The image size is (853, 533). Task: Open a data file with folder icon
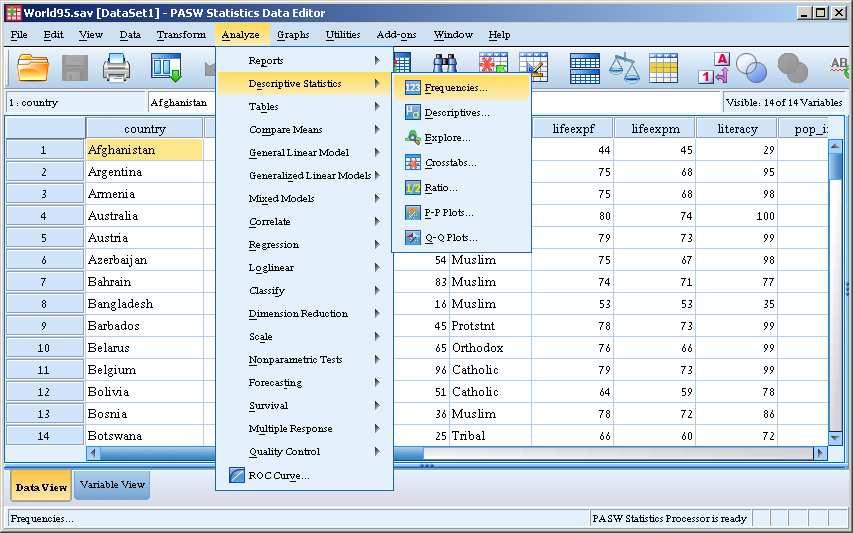[33, 67]
